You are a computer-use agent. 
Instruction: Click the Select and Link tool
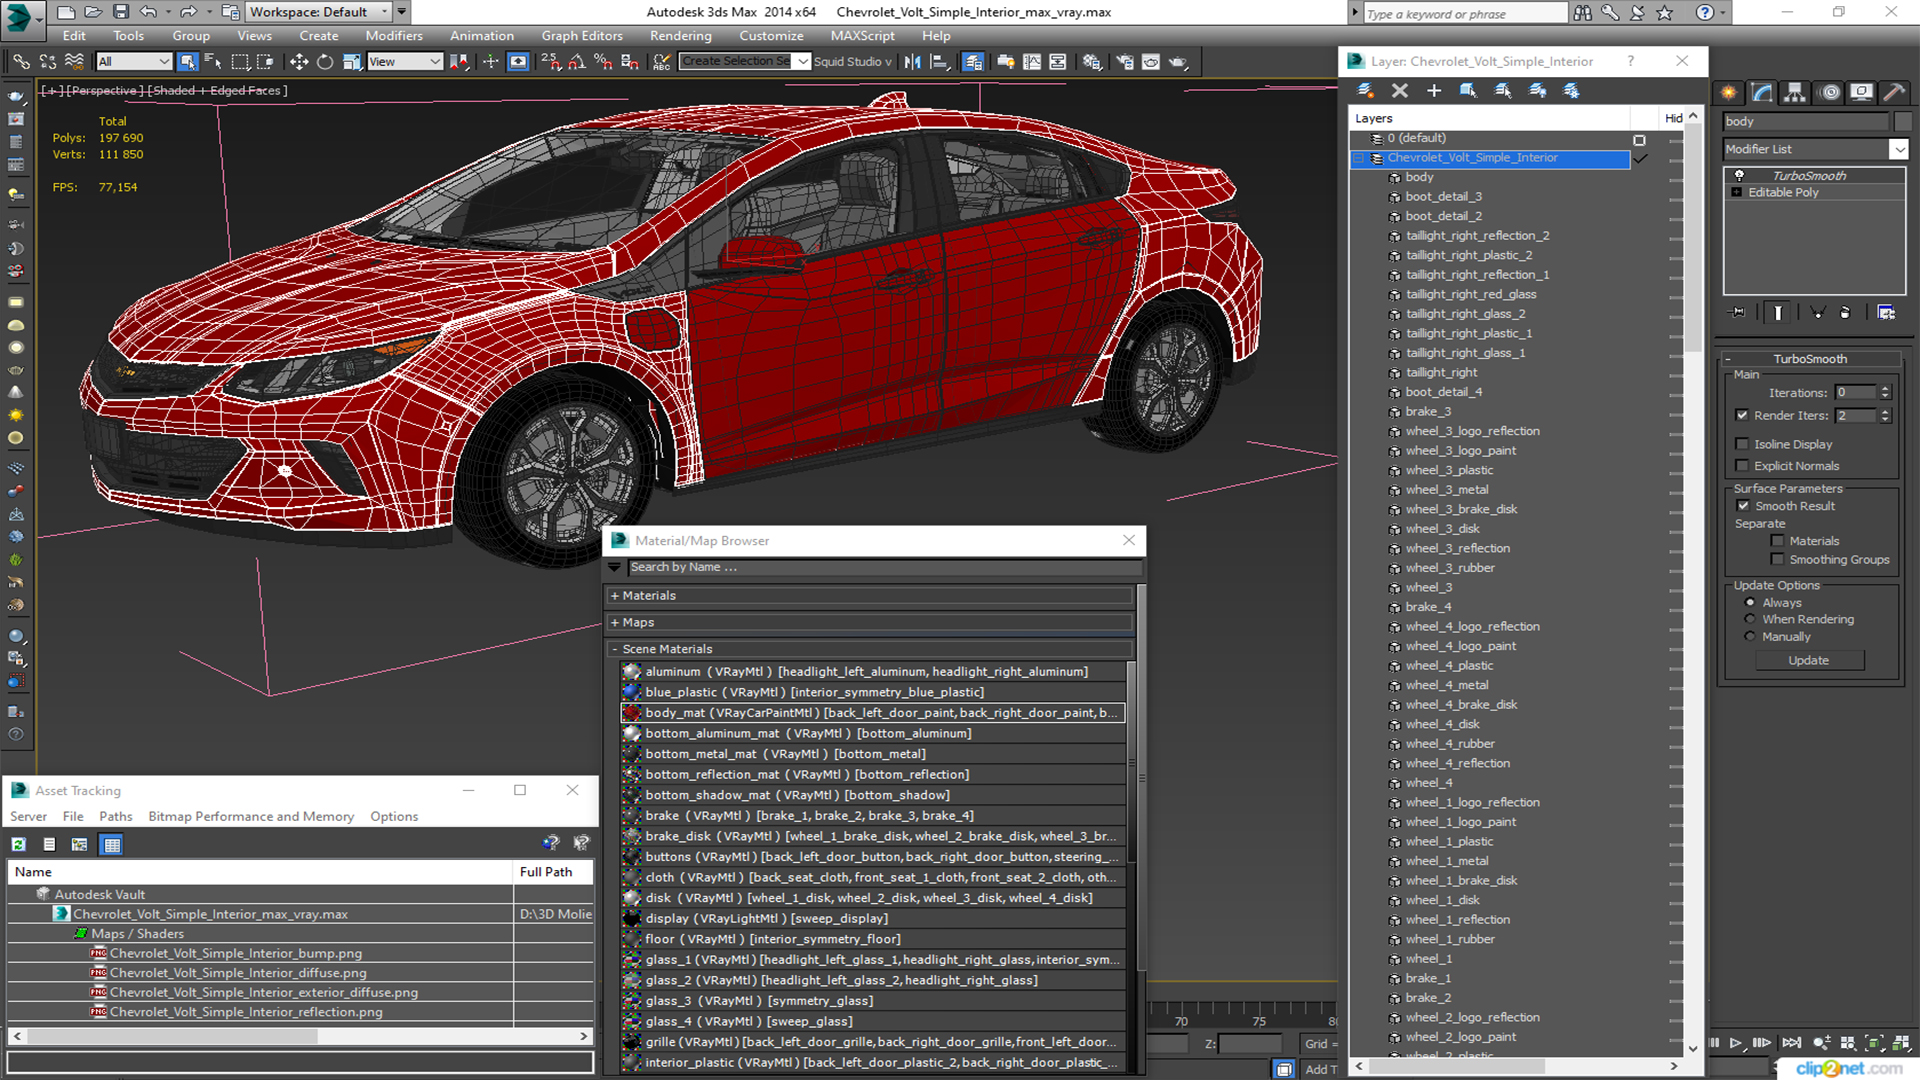tap(20, 62)
